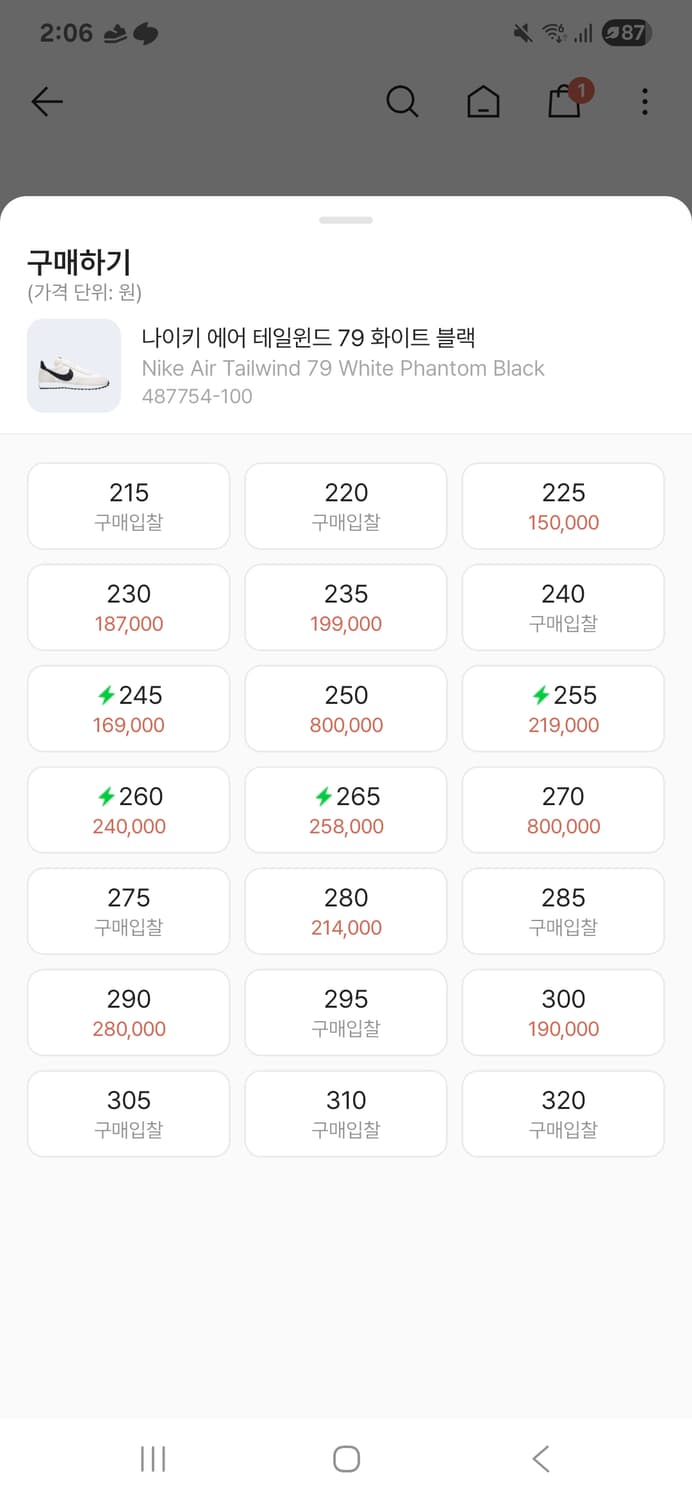Open shopping bag with 1 item
The height and width of the screenshot is (1500, 692).
click(x=565, y=101)
